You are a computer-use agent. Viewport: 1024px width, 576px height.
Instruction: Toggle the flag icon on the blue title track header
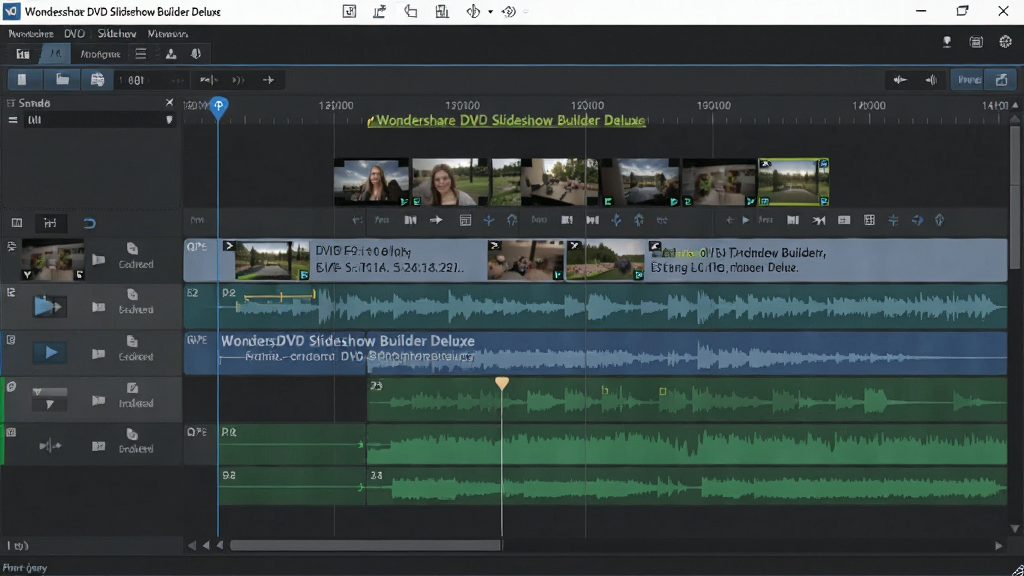click(x=99, y=354)
